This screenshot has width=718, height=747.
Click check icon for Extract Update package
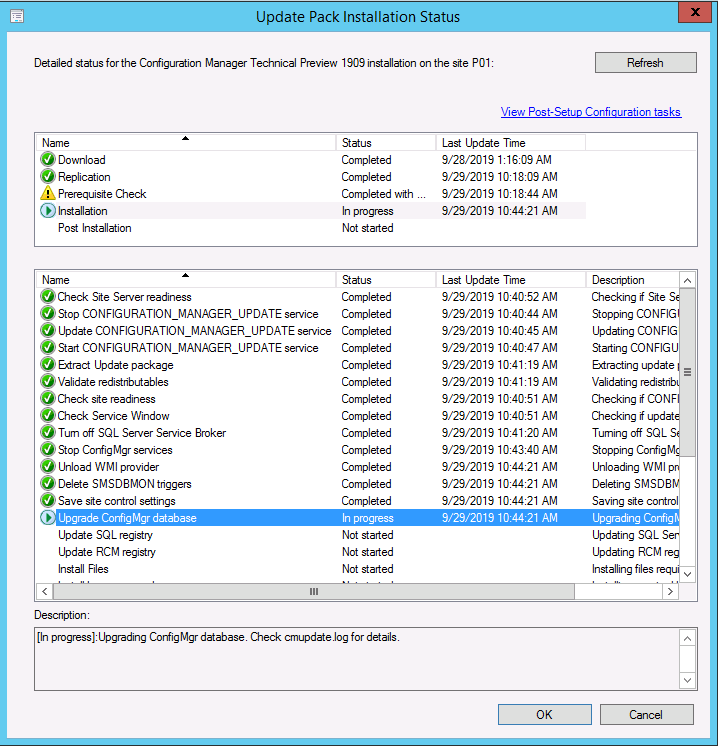click(48, 365)
